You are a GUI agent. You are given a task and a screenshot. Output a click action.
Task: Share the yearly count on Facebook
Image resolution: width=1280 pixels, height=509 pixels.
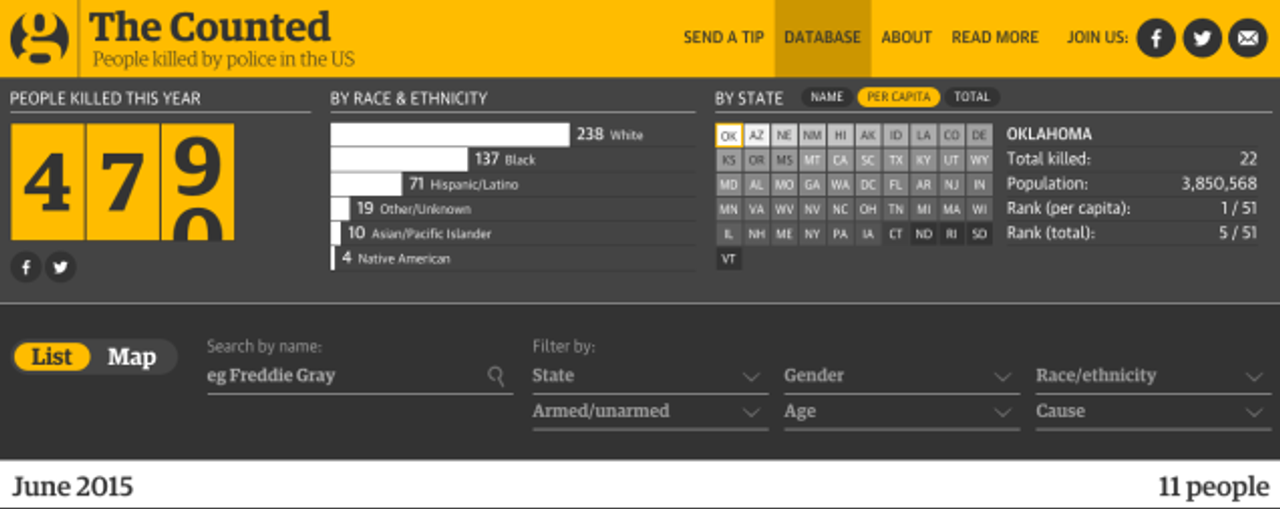(x=26, y=267)
